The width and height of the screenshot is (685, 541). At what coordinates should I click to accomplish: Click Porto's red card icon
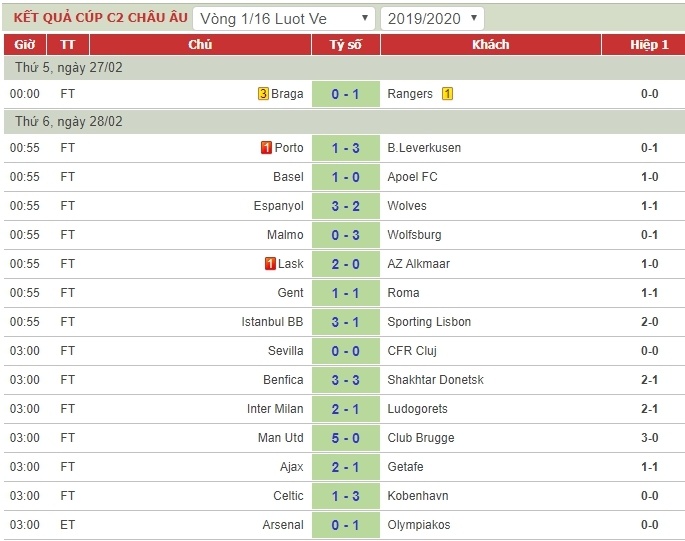[x=267, y=148]
